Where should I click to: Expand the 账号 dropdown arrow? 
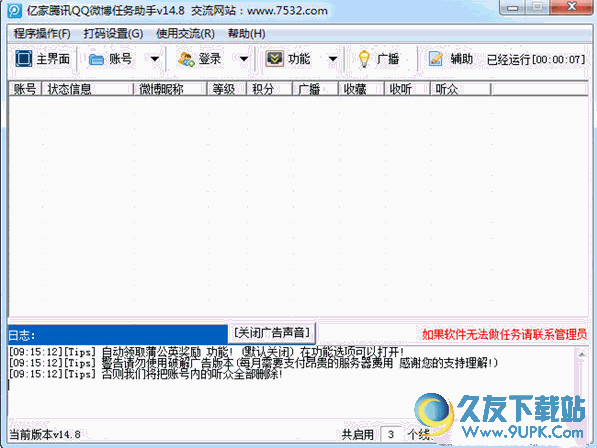[x=155, y=59]
